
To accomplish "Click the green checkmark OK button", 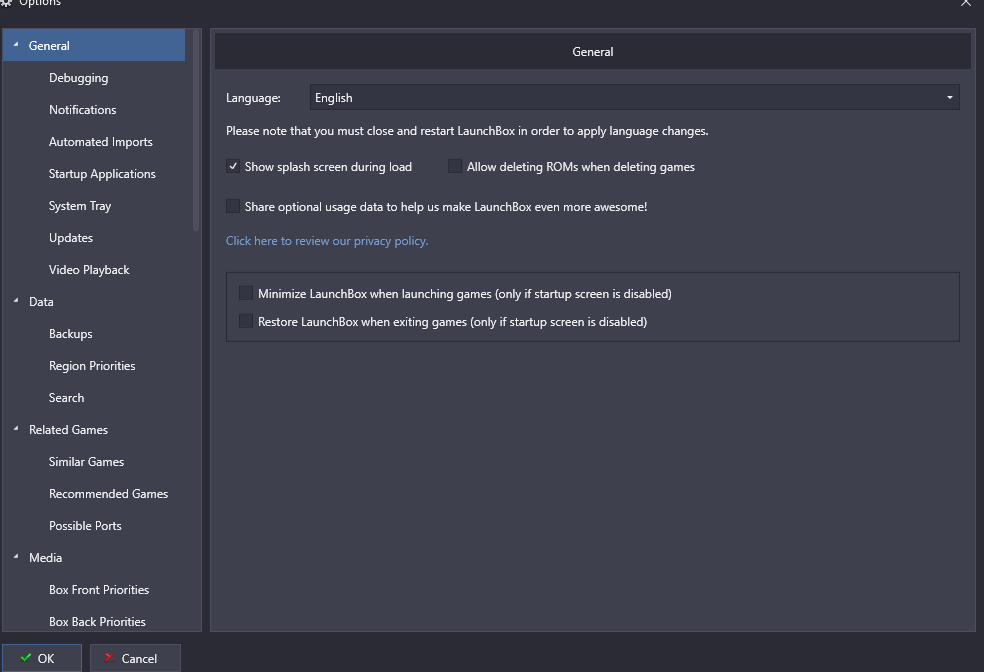I will (41, 658).
